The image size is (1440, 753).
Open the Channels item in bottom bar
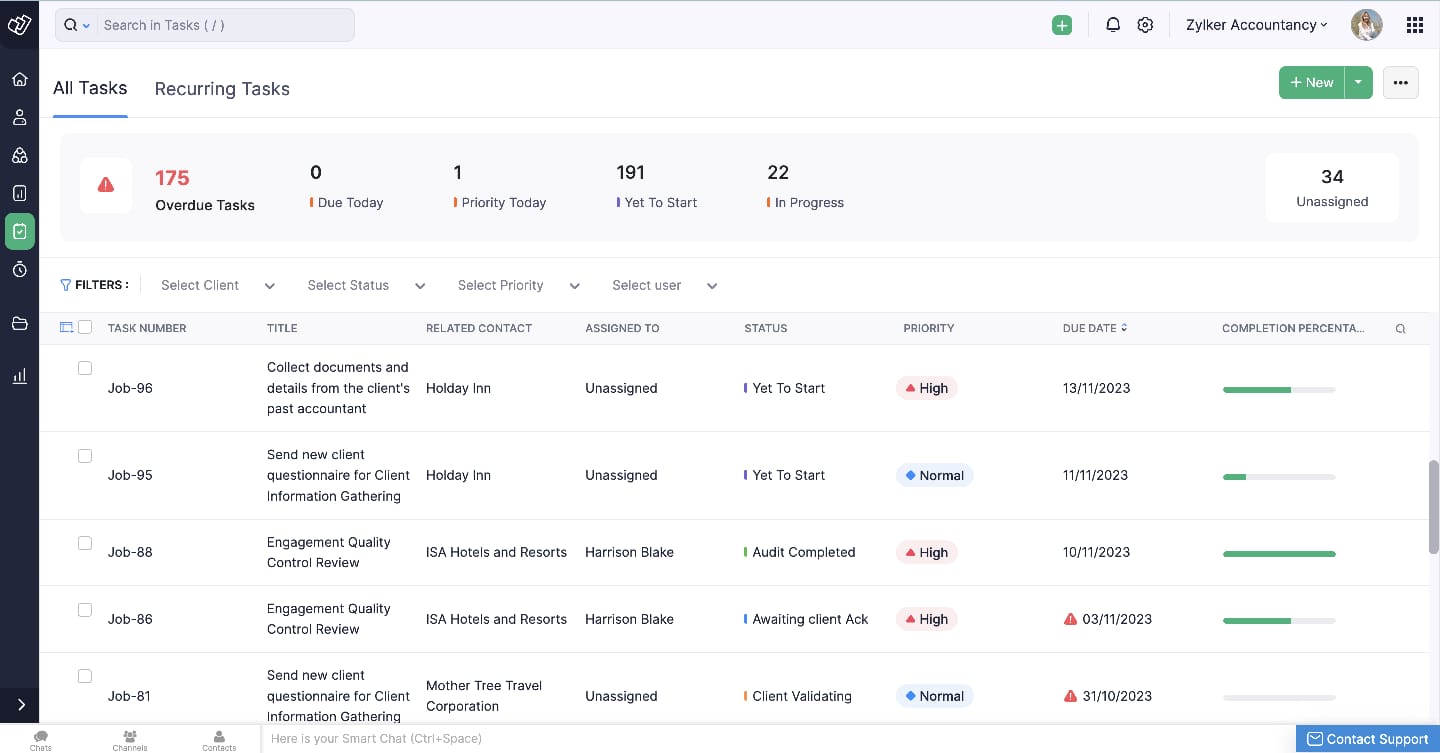pyautogui.click(x=129, y=739)
